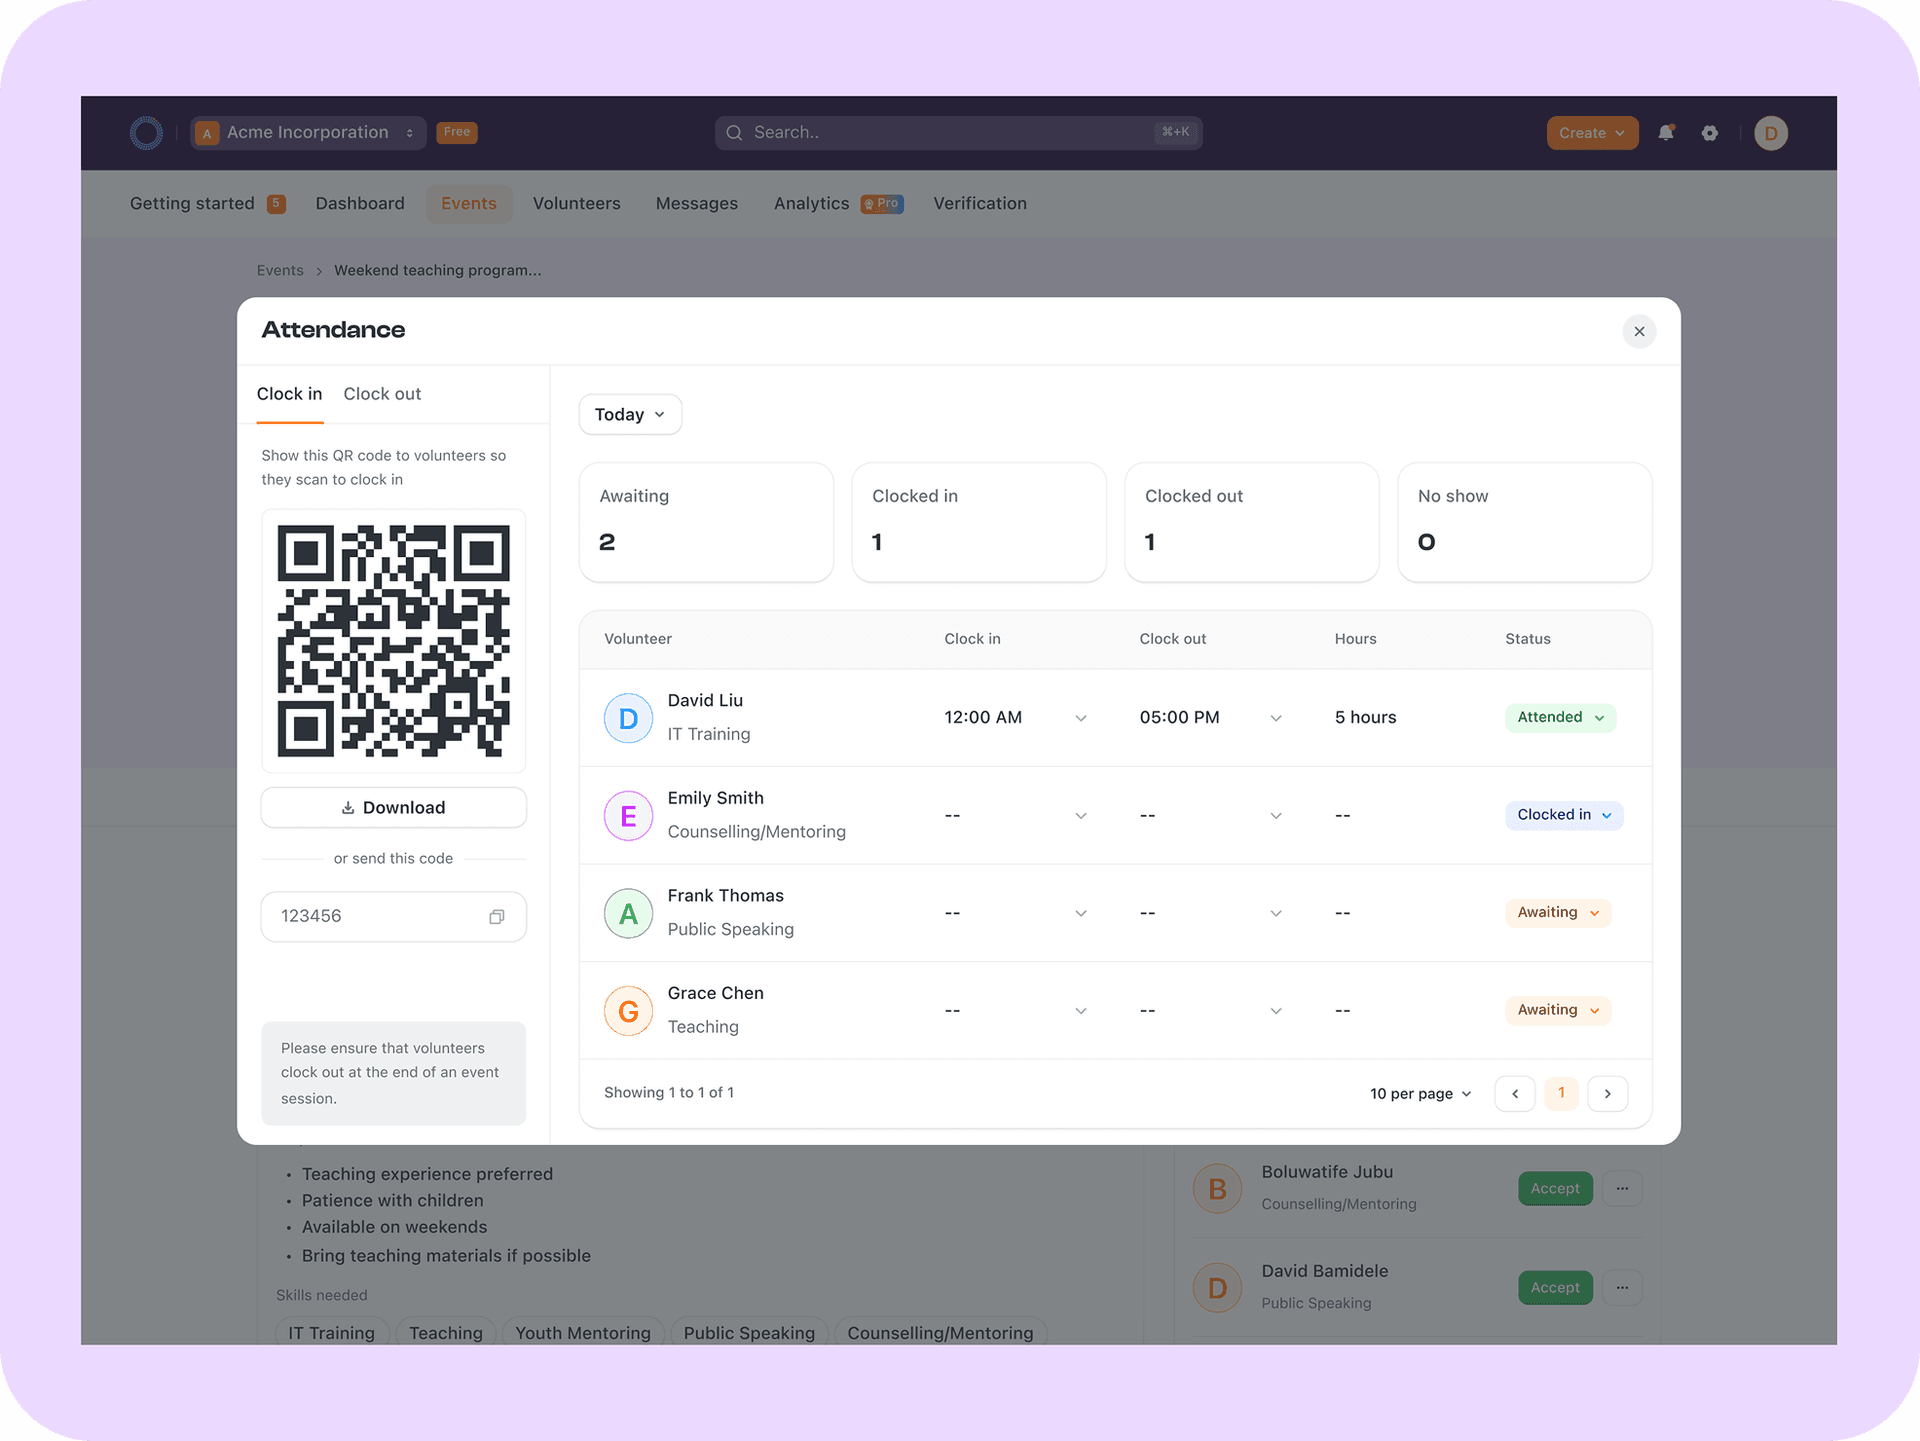Close the Attendance dialog
The height and width of the screenshot is (1441, 1920).
coord(1639,332)
